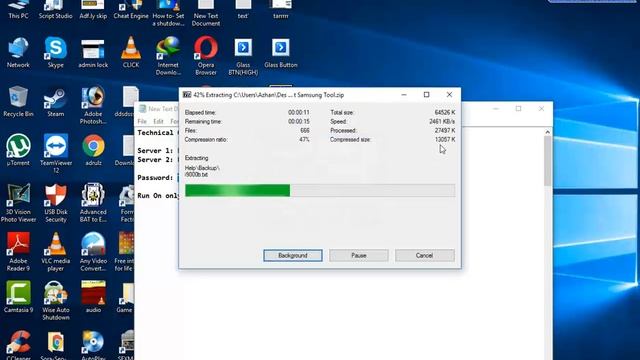640x360 pixels.
Task: Launch Steam from desktop
Action: [x=56, y=102]
